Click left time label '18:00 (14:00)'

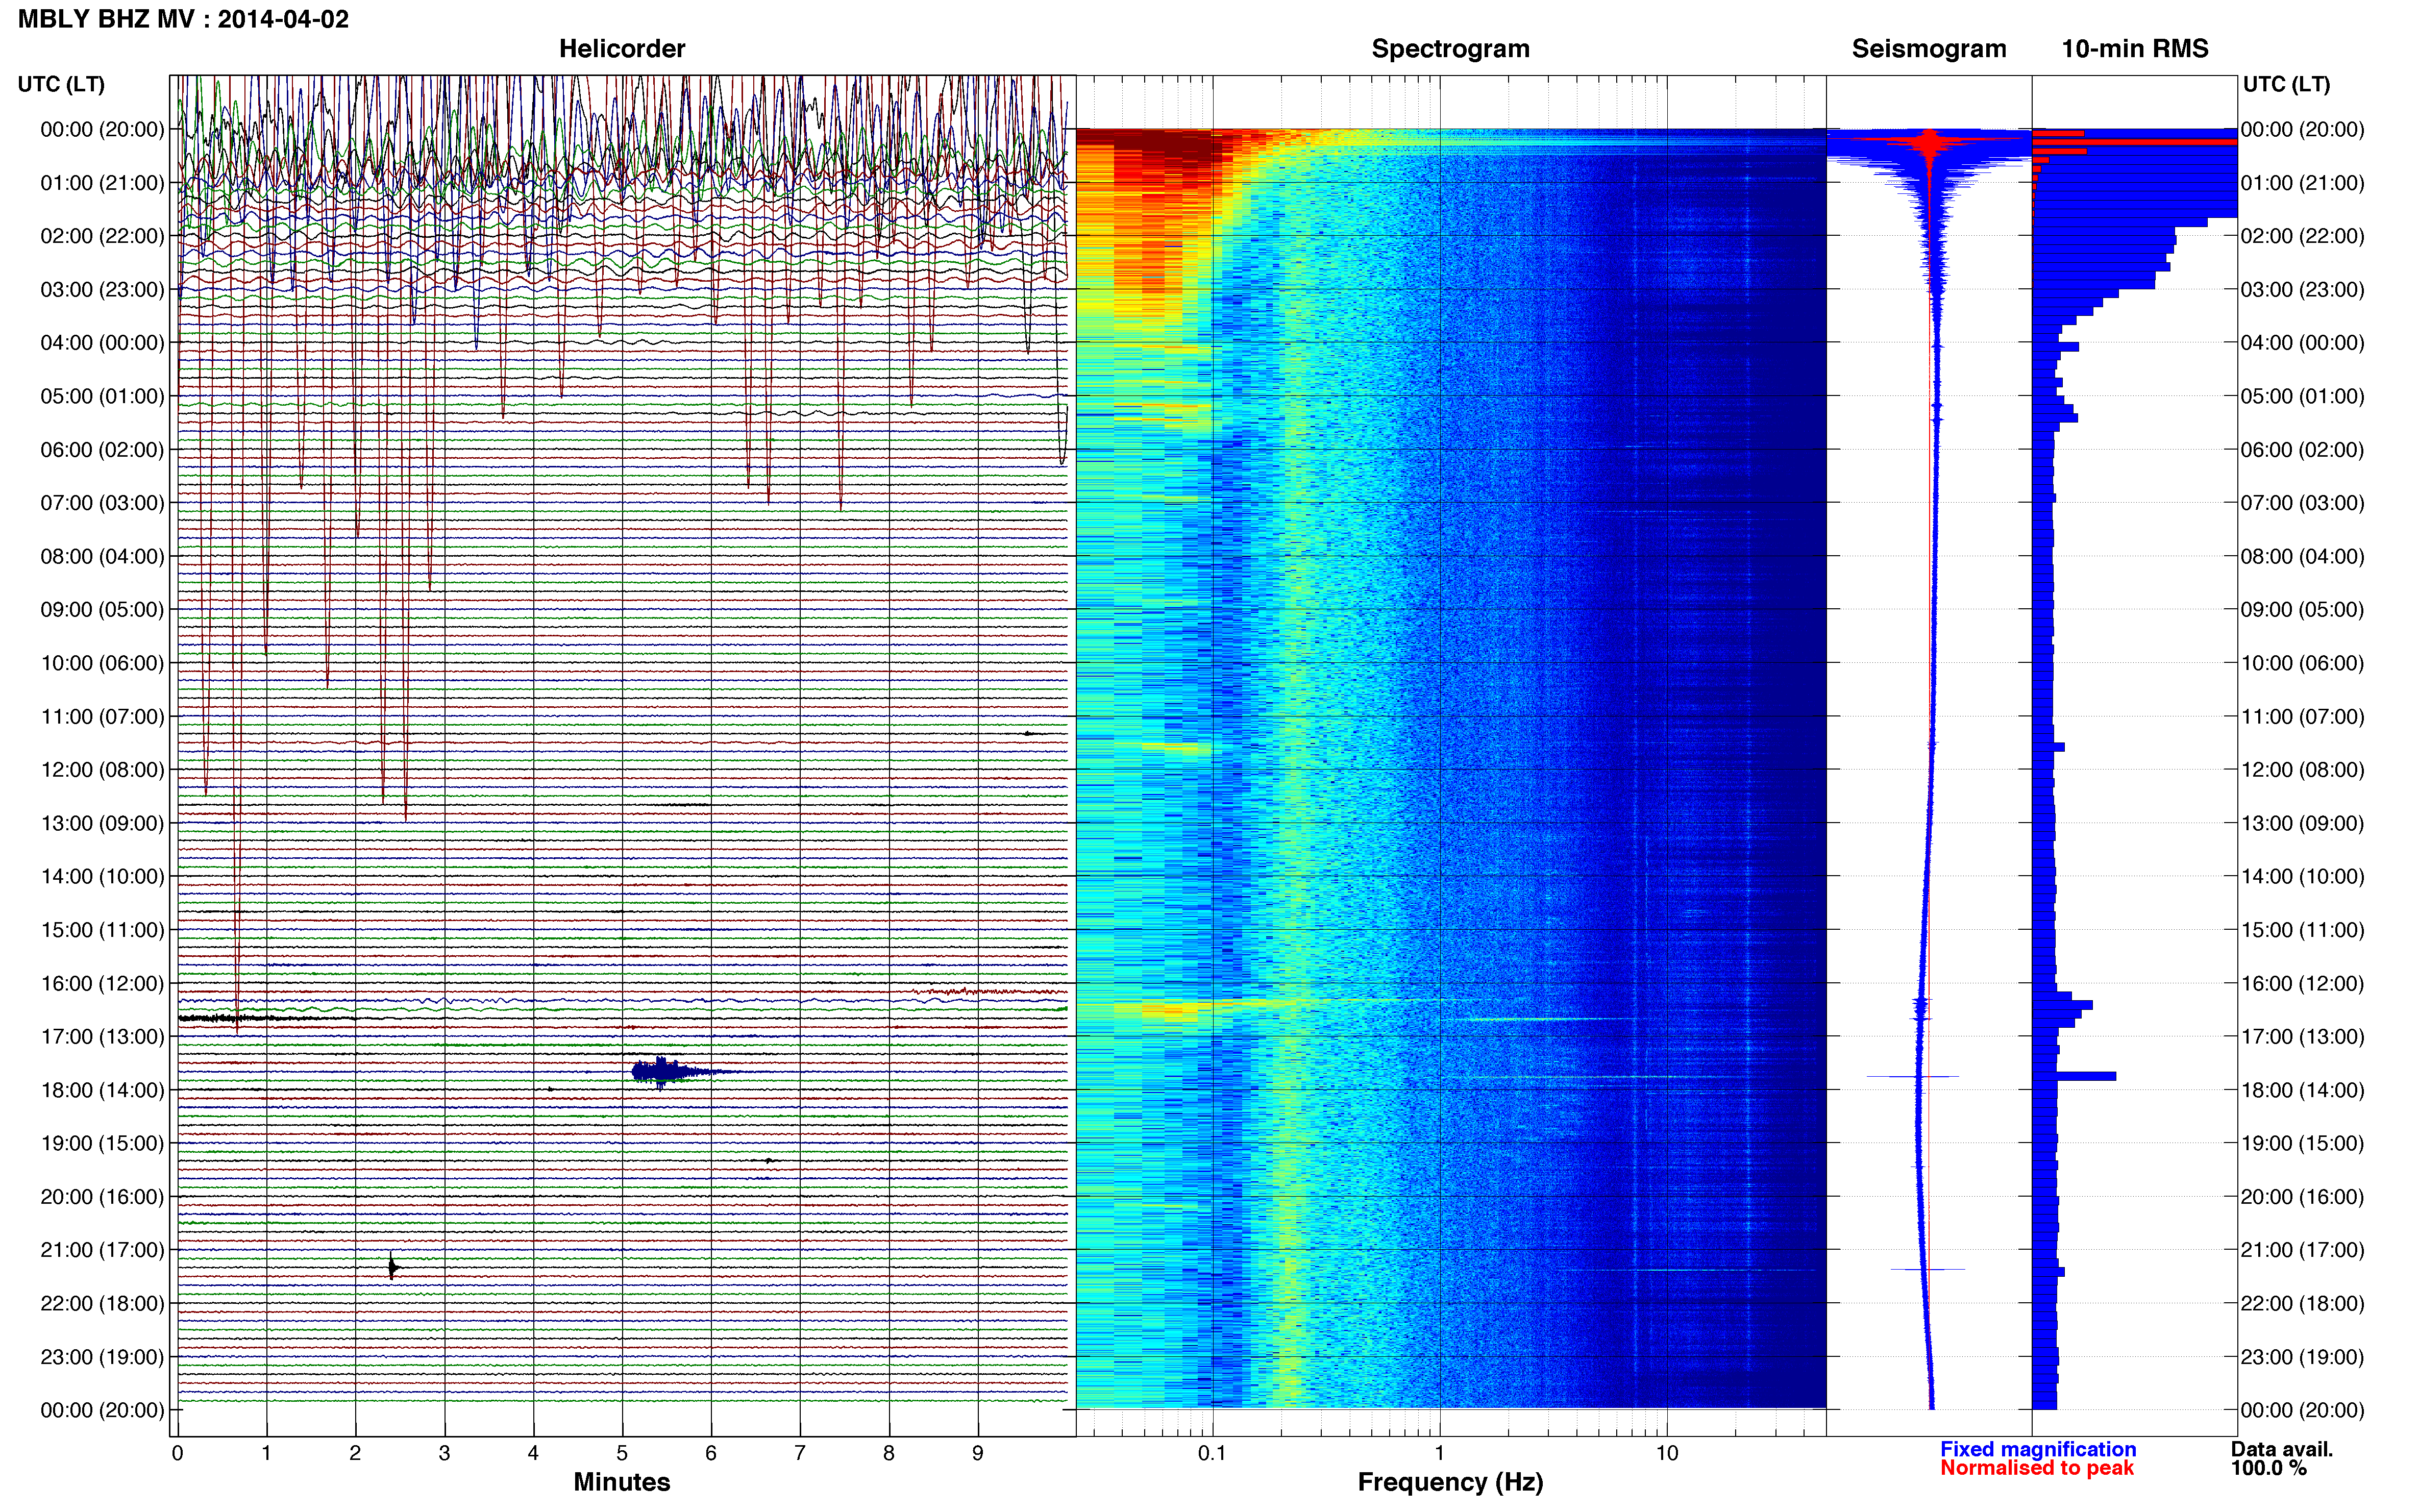(102, 1090)
